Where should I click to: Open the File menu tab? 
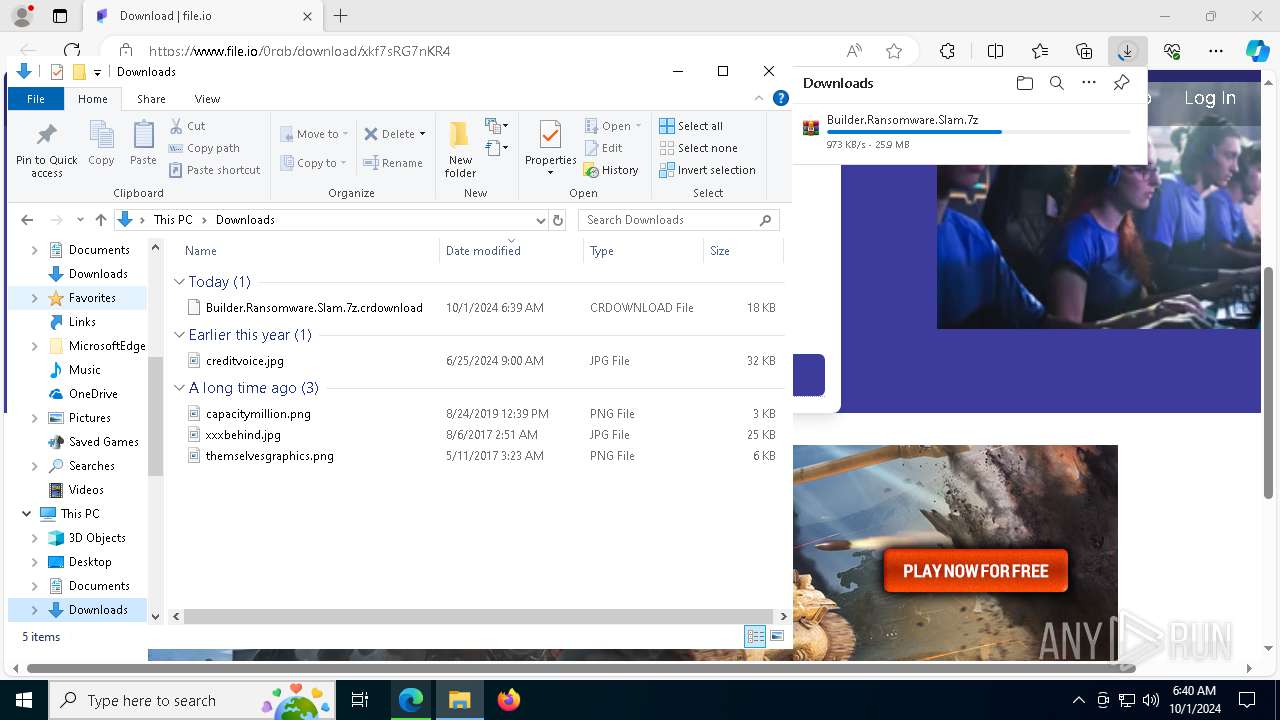(x=36, y=99)
